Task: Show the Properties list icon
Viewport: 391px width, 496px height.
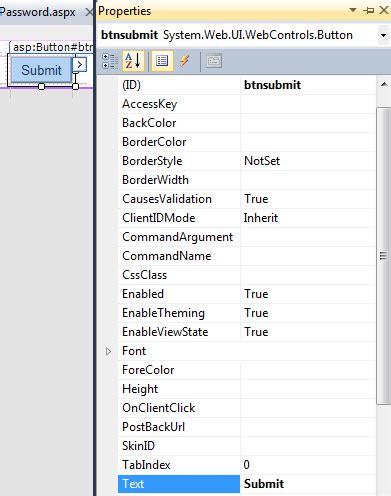Action: (x=162, y=61)
